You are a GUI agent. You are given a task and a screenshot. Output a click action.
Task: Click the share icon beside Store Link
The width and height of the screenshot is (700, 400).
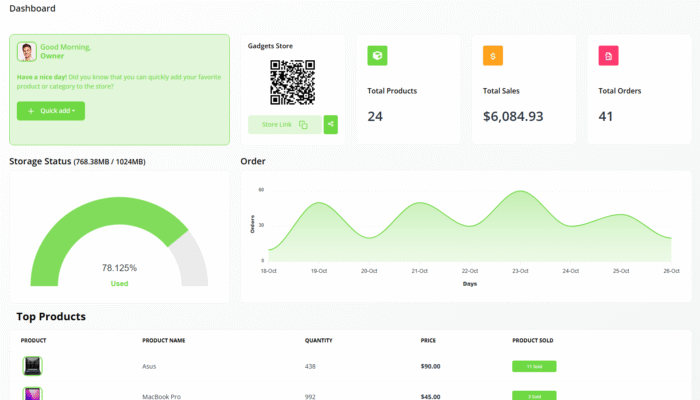tap(331, 125)
